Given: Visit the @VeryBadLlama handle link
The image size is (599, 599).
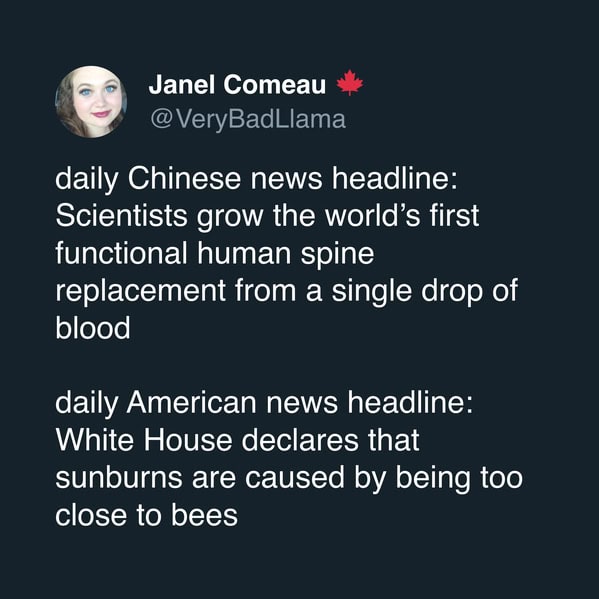Looking at the screenshot, I should 248,119.
